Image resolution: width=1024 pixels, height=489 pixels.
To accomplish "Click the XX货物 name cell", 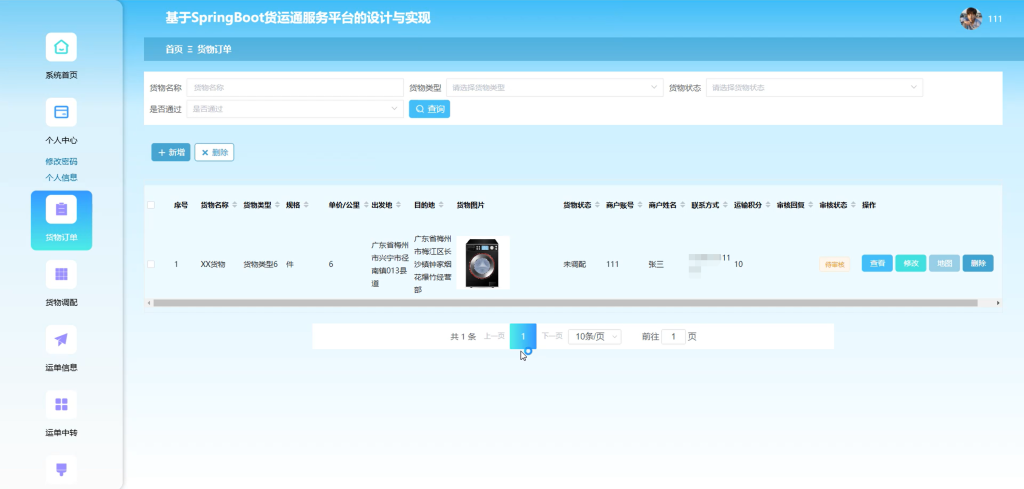I will pos(213,264).
